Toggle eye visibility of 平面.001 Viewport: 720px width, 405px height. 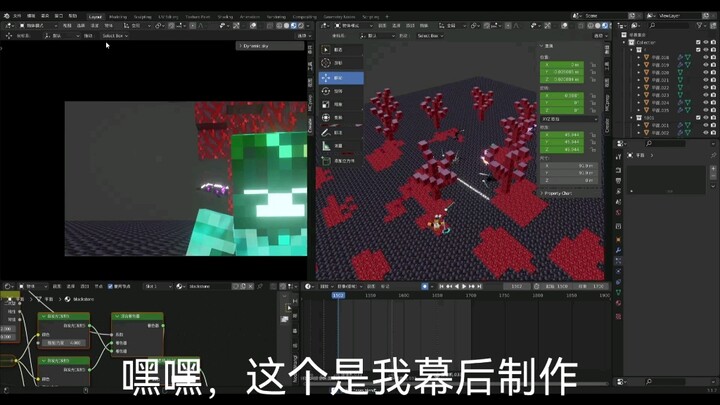coord(706,125)
